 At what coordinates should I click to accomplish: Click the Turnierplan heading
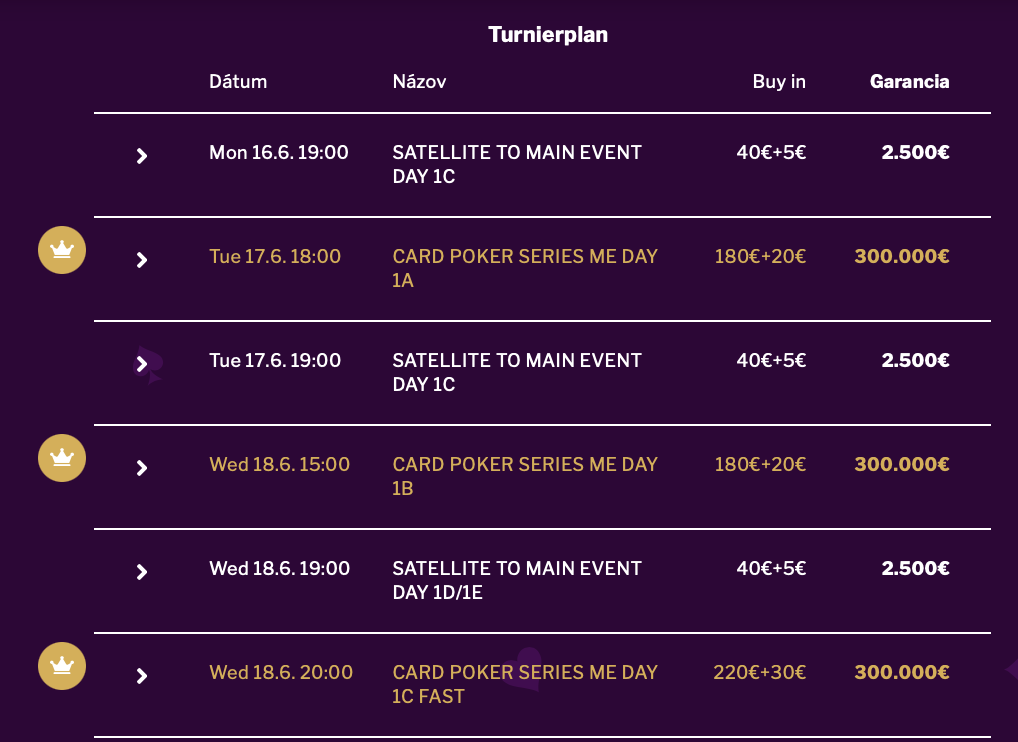coord(548,35)
